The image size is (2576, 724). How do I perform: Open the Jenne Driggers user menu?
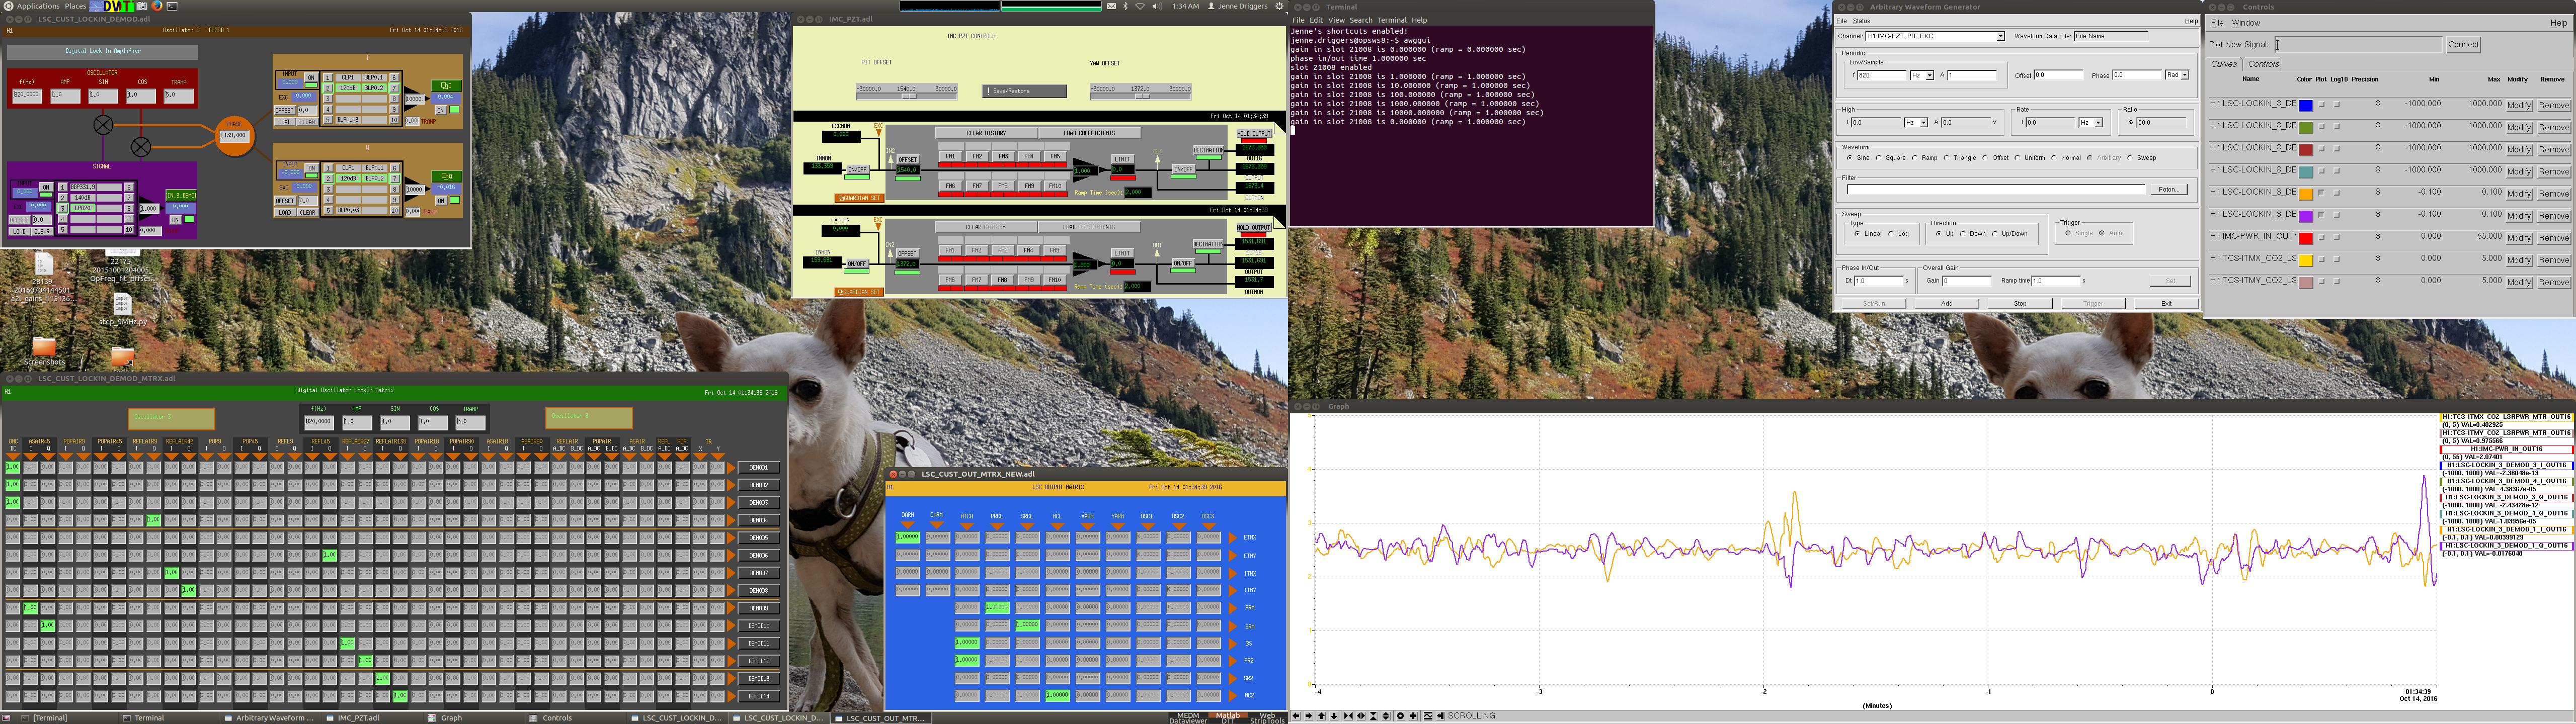tap(1238, 6)
